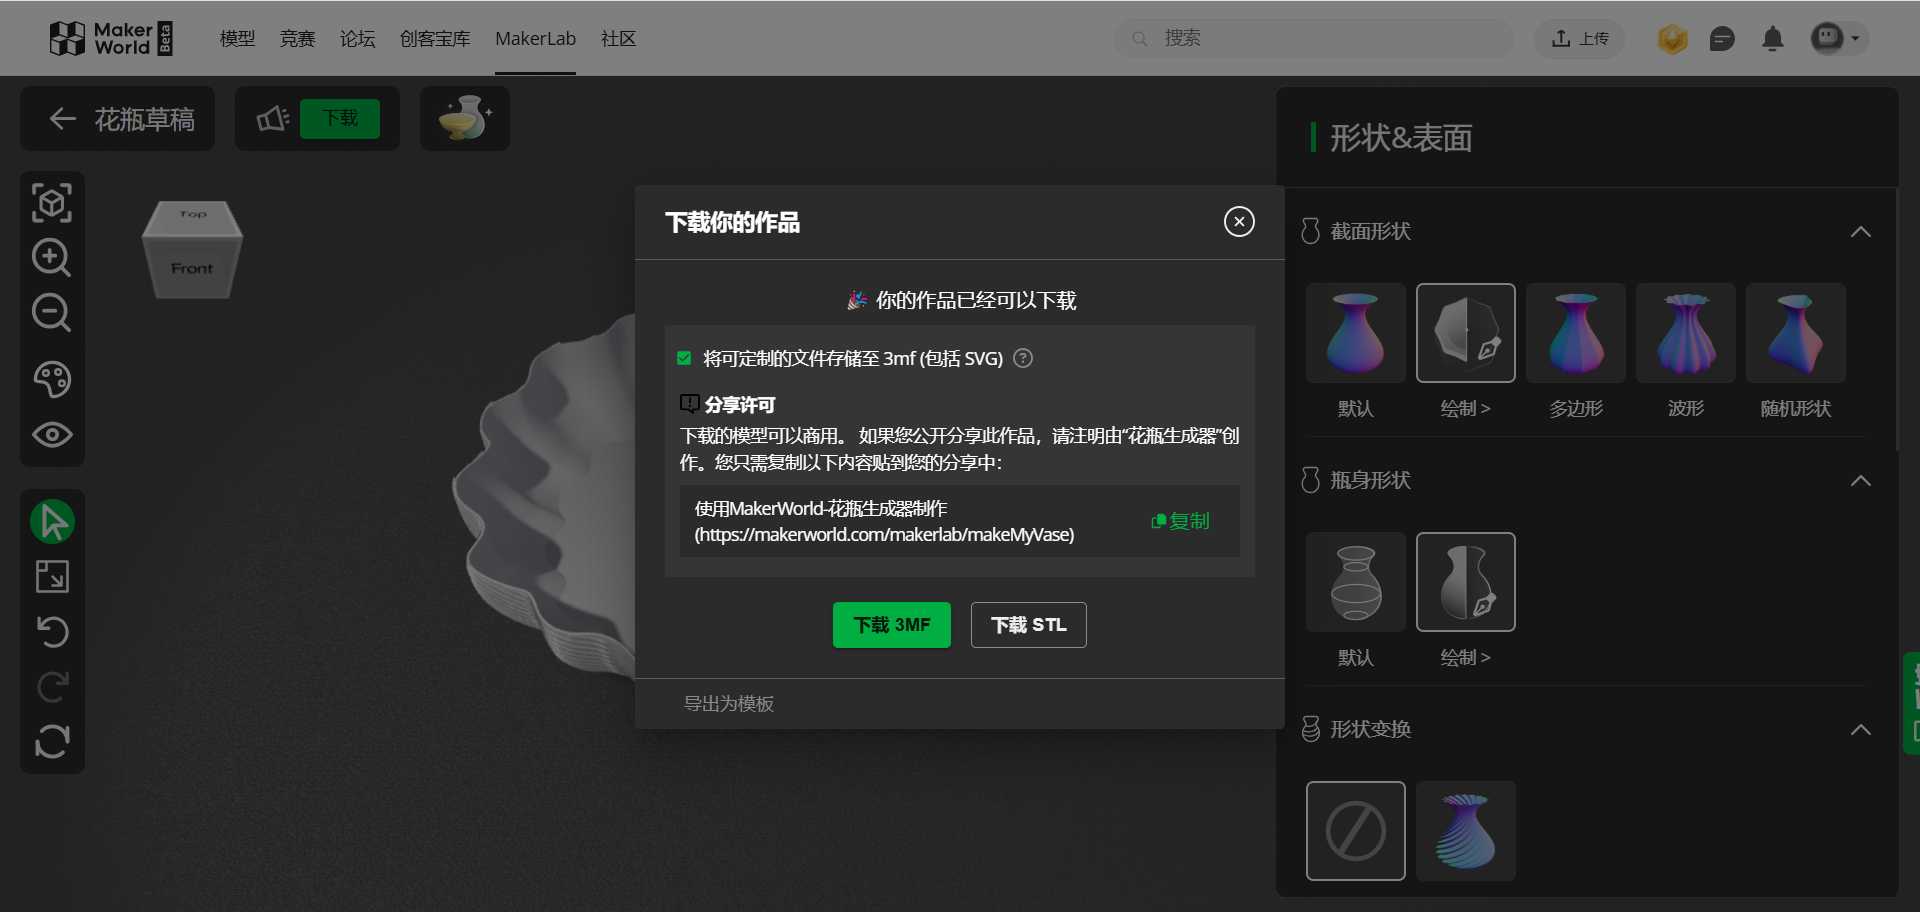Open the chat messages icon
The image size is (1920, 912).
pyautogui.click(x=1722, y=39)
